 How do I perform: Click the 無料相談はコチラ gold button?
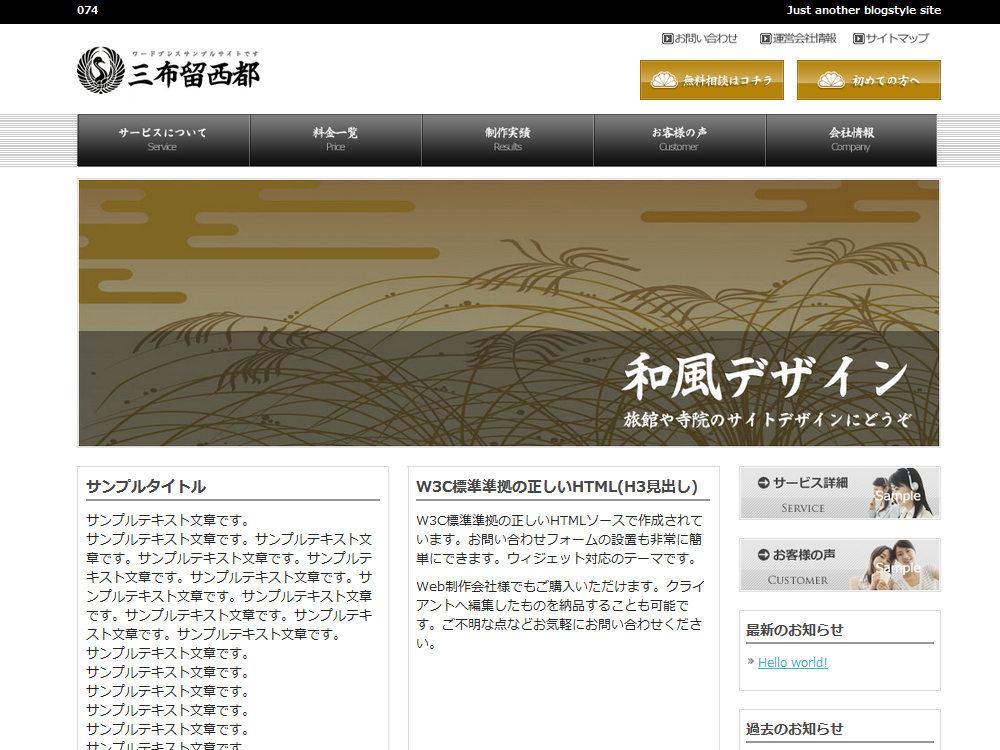pyautogui.click(x=712, y=80)
